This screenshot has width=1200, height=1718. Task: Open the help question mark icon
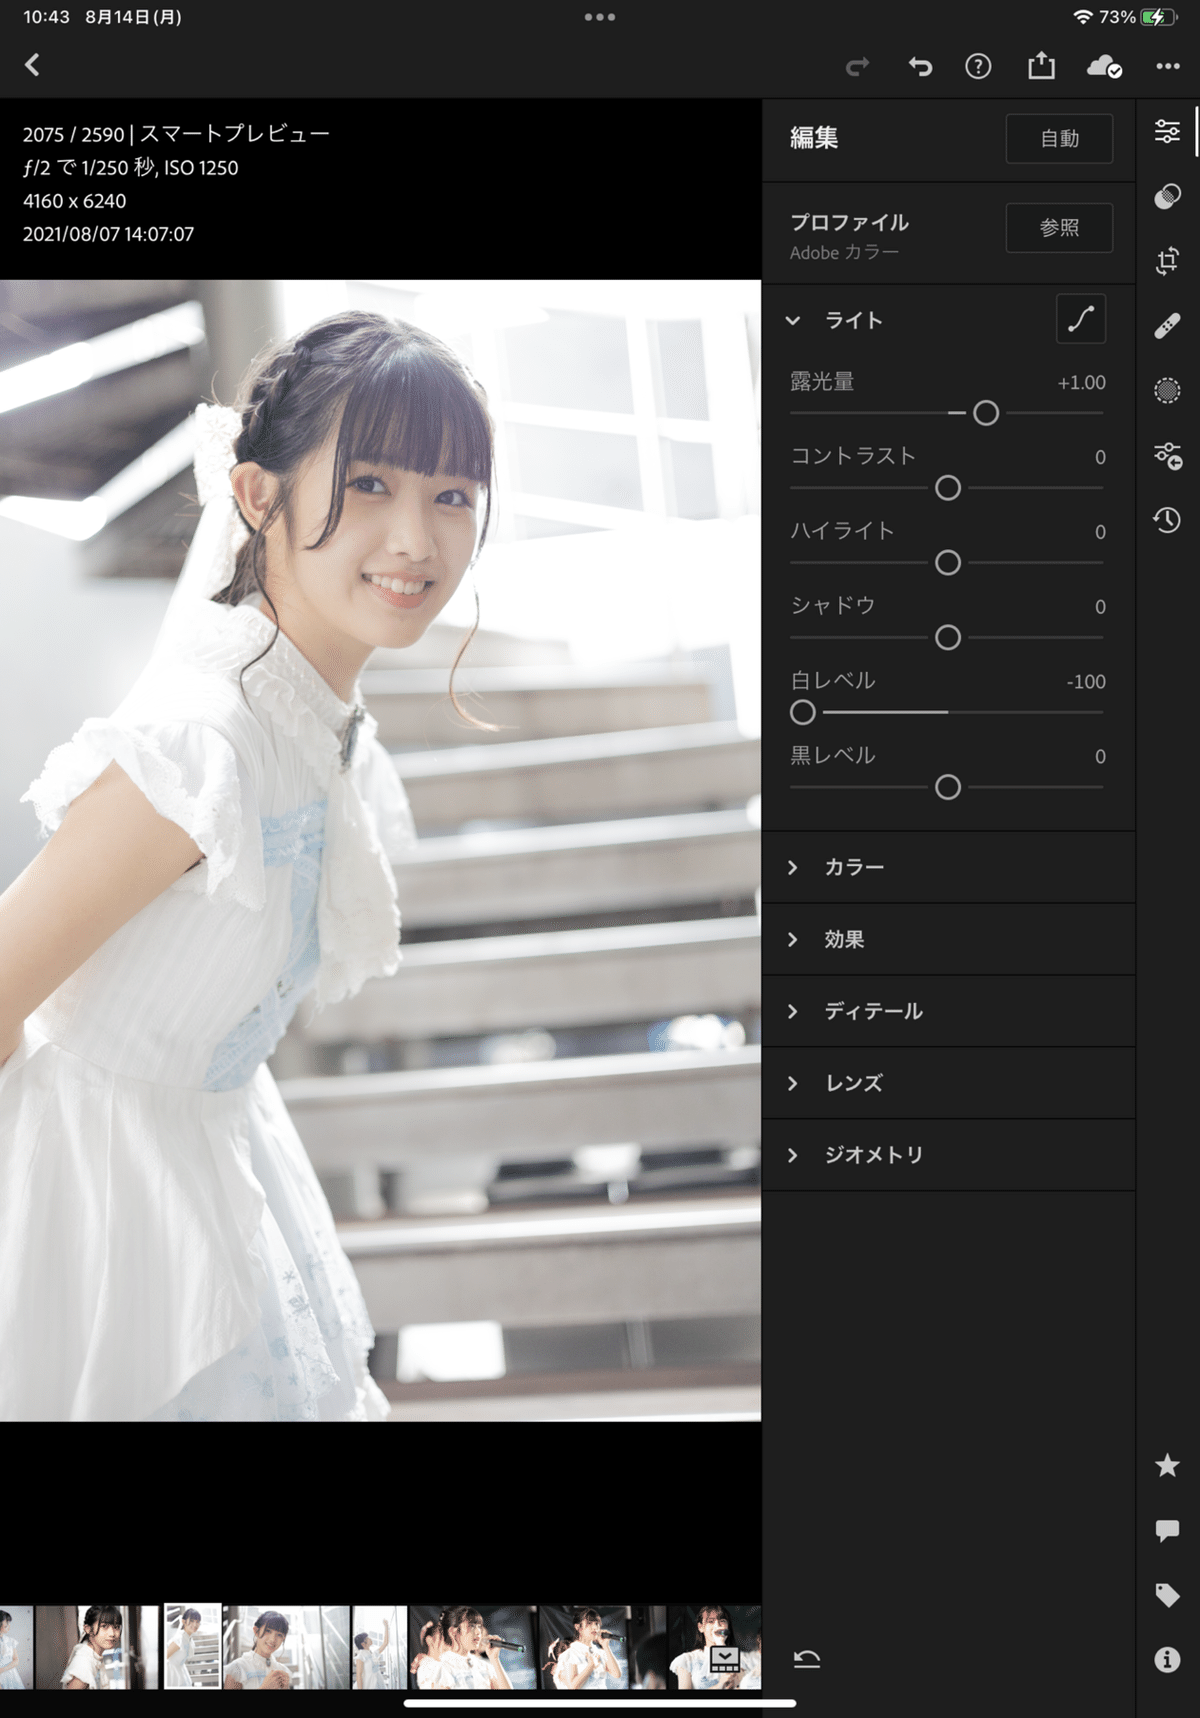(978, 67)
